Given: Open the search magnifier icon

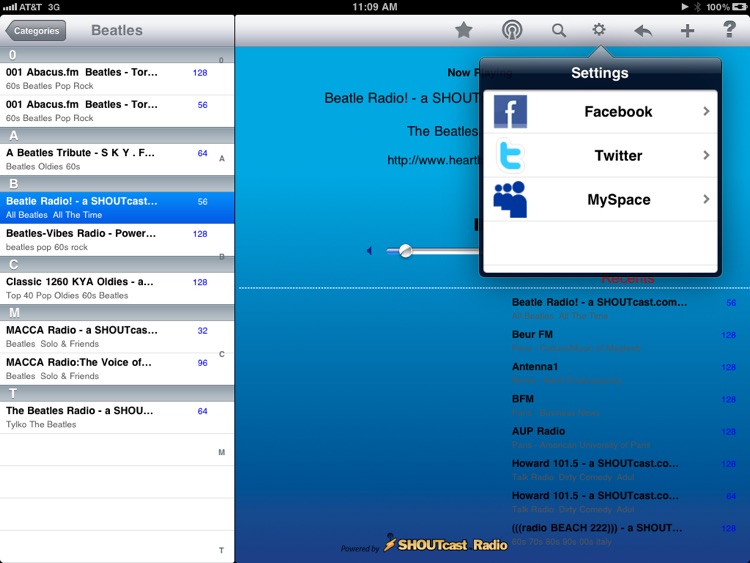Looking at the screenshot, I should point(558,31).
